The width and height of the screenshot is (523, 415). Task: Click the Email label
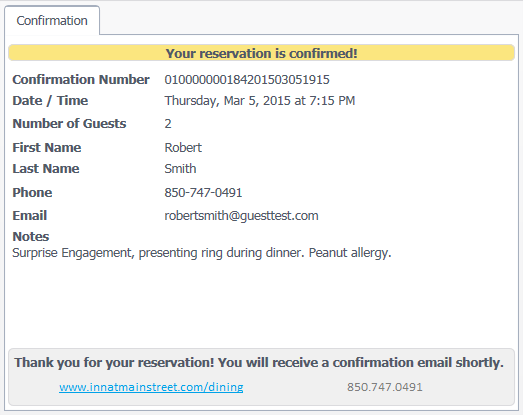(30, 216)
